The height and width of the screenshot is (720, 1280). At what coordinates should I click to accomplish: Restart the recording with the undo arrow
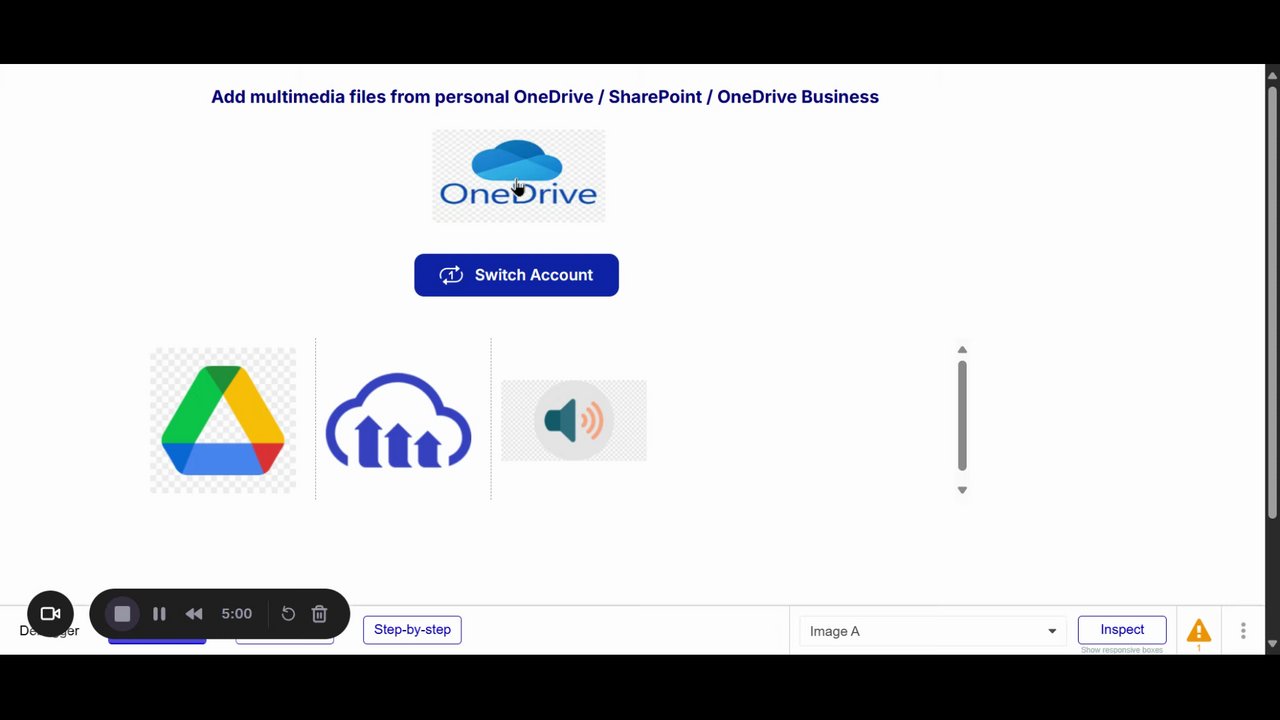point(288,614)
